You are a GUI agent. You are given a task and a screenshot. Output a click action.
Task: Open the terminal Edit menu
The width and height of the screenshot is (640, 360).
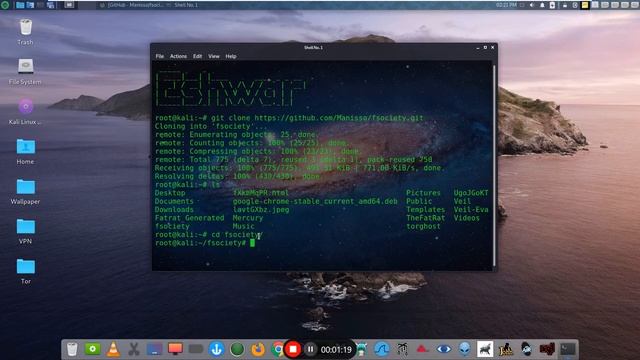198,56
